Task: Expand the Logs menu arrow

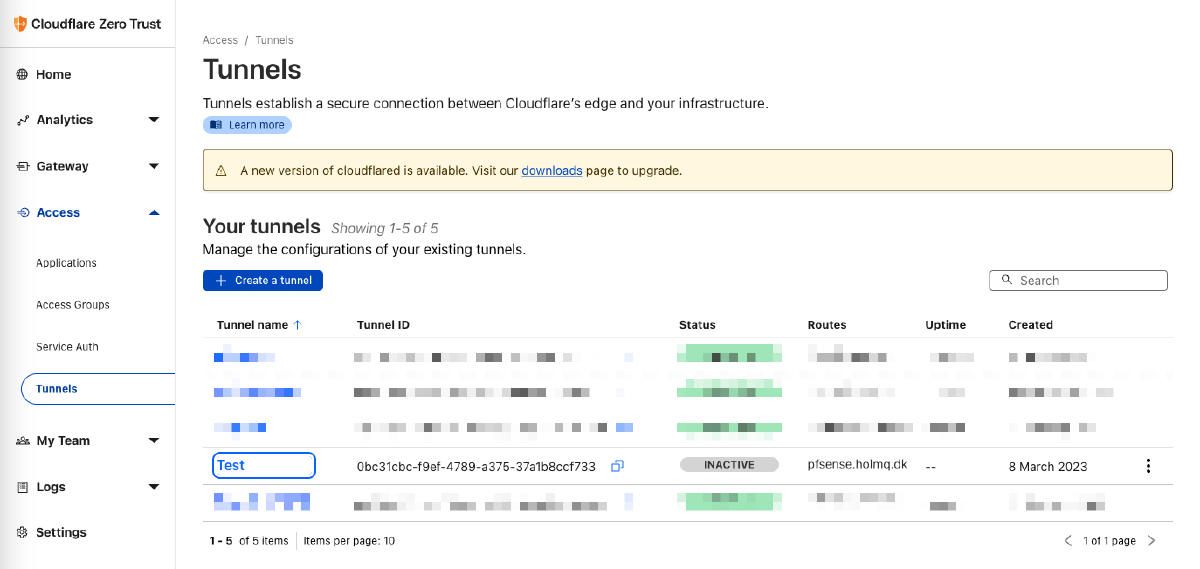Action: (x=153, y=487)
